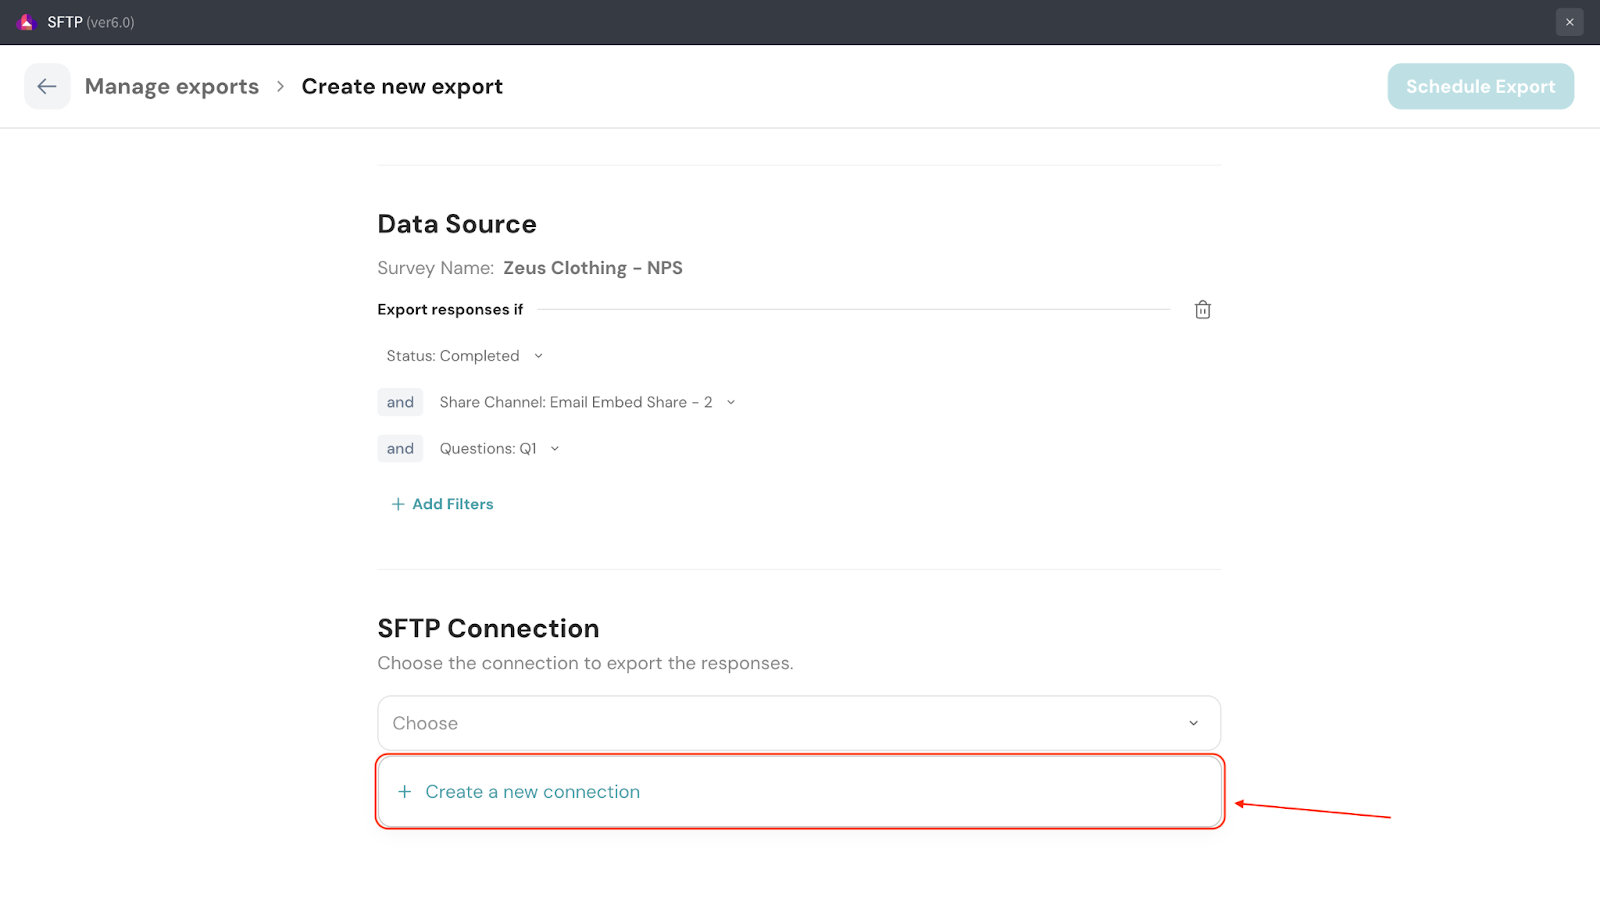Select the Create new export breadcrumb
This screenshot has width=1600, height=898.
[x=402, y=87]
